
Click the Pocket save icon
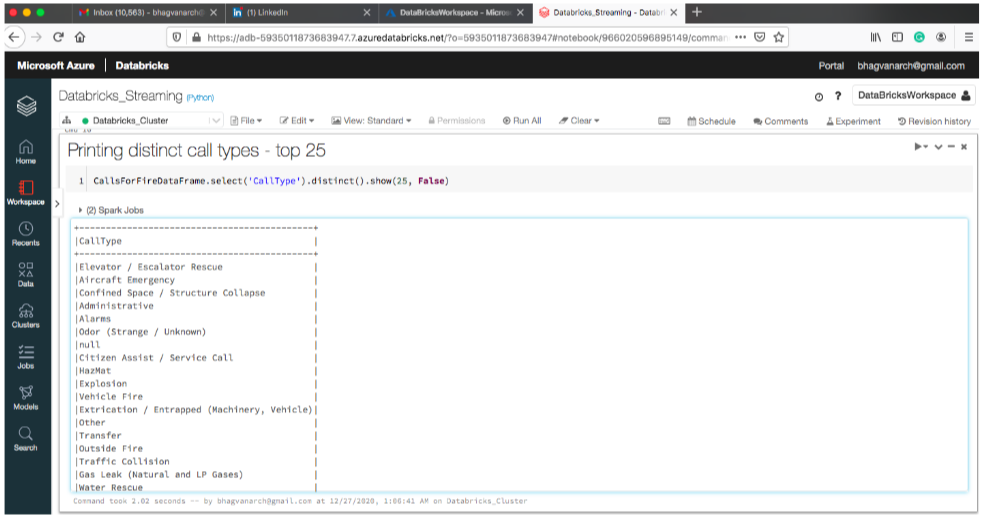(x=760, y=37)
